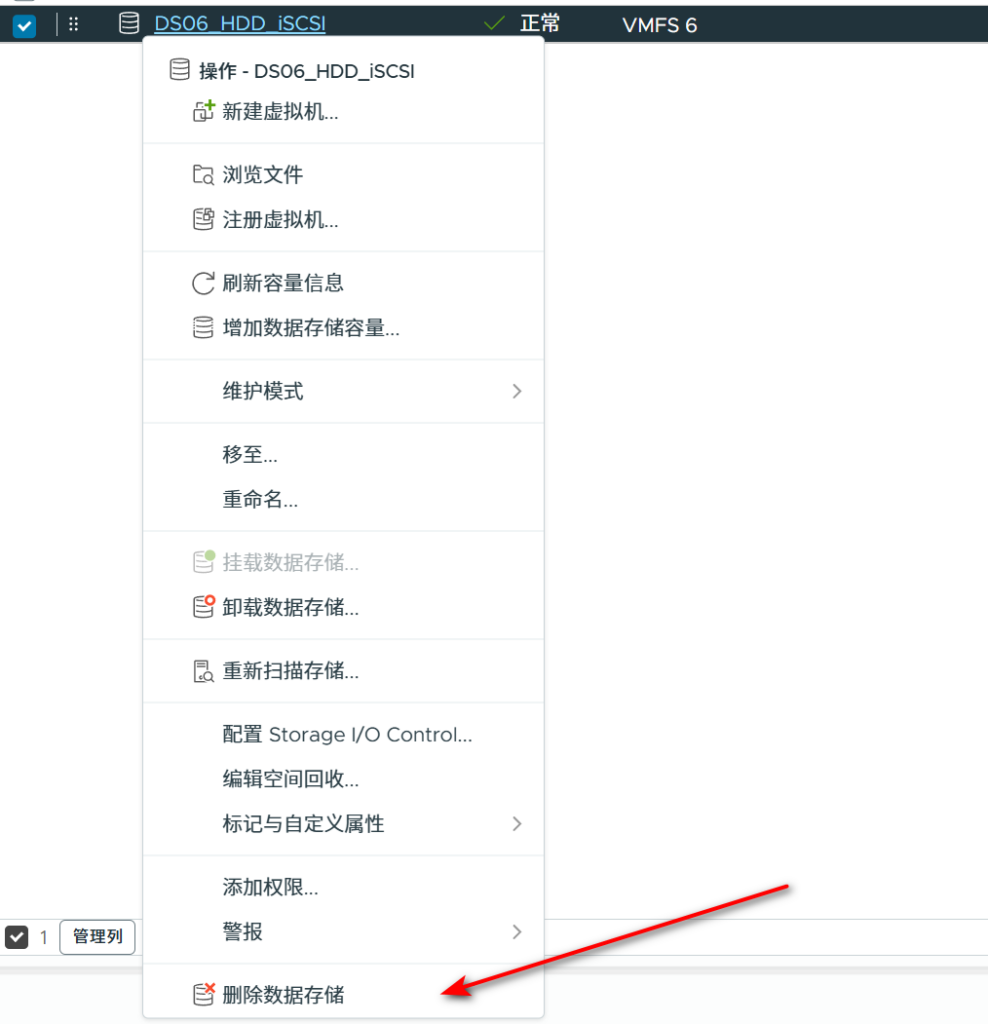
Task: Select 重命名... from the context menu
Action: pos(260,499)
